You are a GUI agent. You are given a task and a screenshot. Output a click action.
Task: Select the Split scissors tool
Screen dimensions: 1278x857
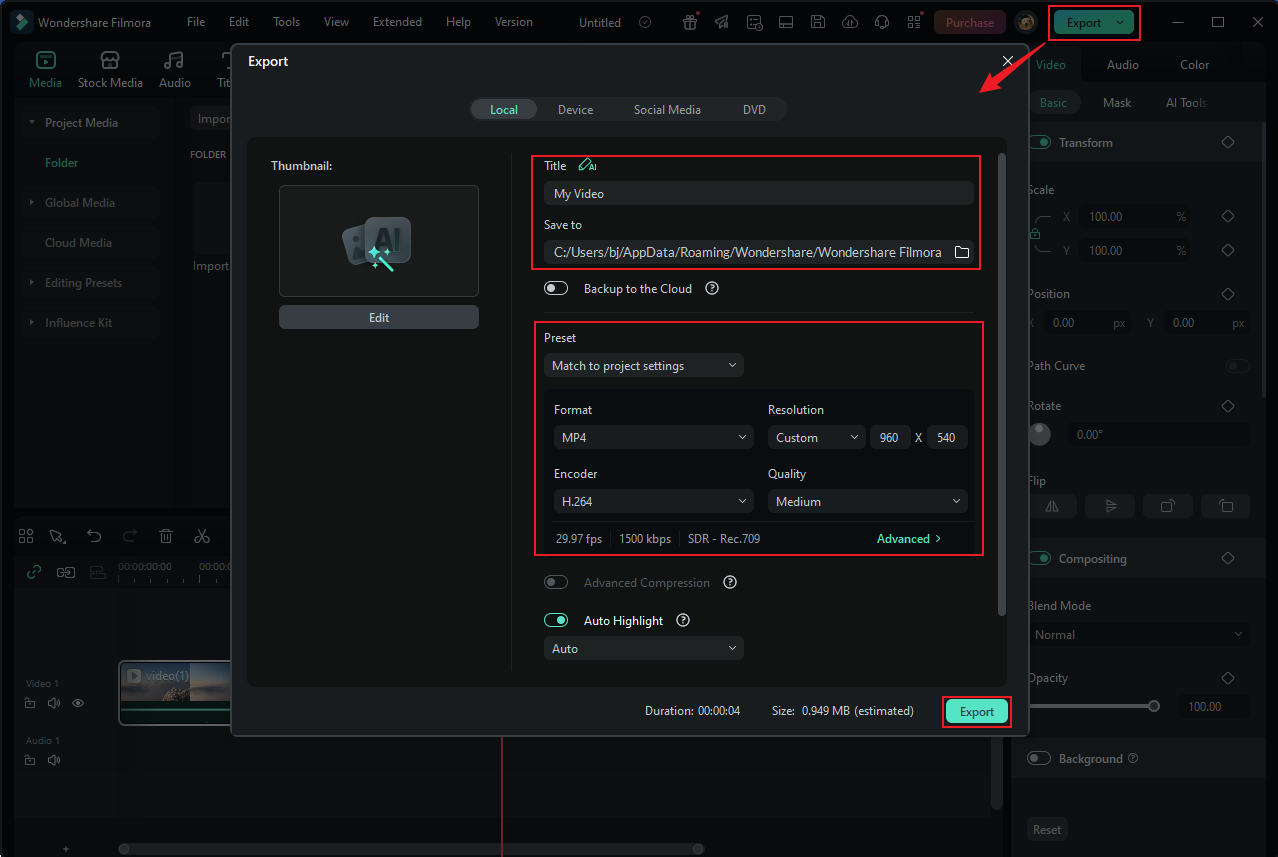(x=202, y=536)
